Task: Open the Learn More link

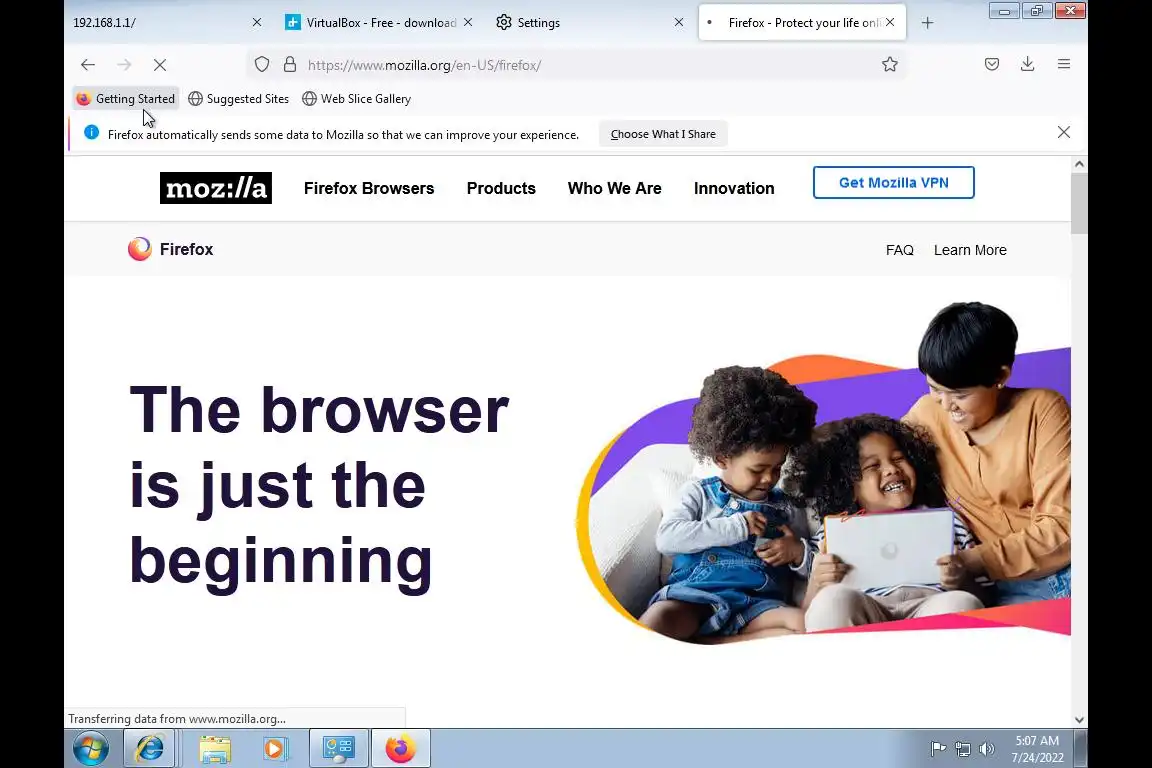Action: [x=970, y=250]
